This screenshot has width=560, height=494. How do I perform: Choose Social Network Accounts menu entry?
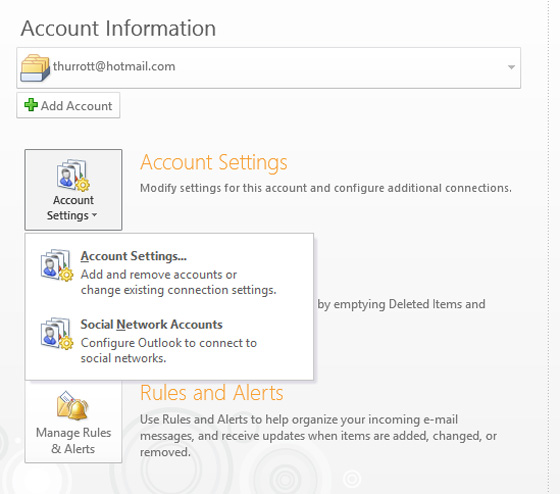point(169,341)
